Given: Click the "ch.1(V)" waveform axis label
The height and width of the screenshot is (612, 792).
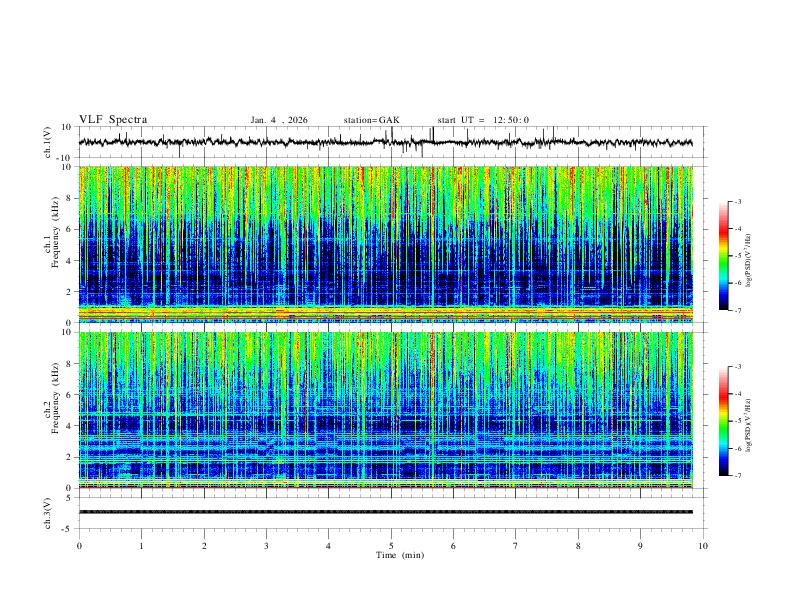Looking at the screenshot, I should point(48,142).
